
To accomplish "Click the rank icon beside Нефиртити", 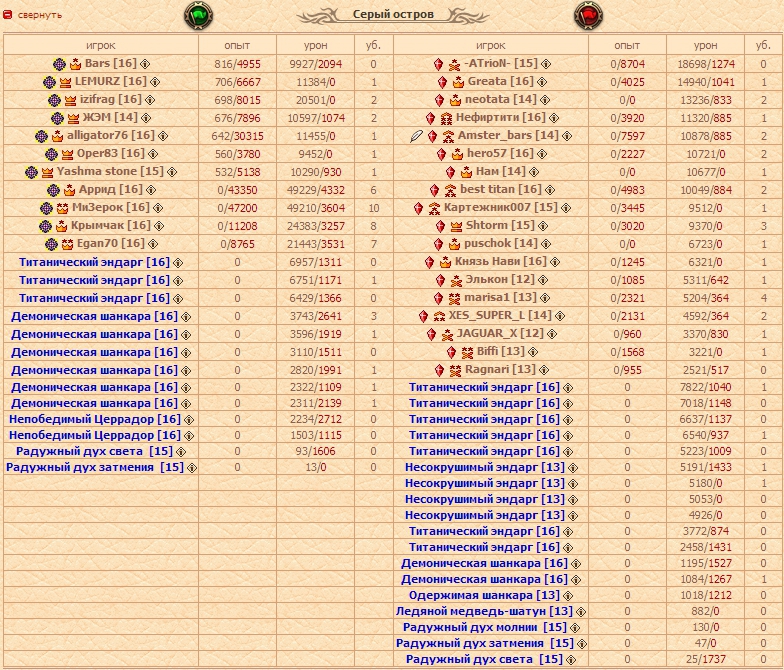I will [x=446, y=118].
